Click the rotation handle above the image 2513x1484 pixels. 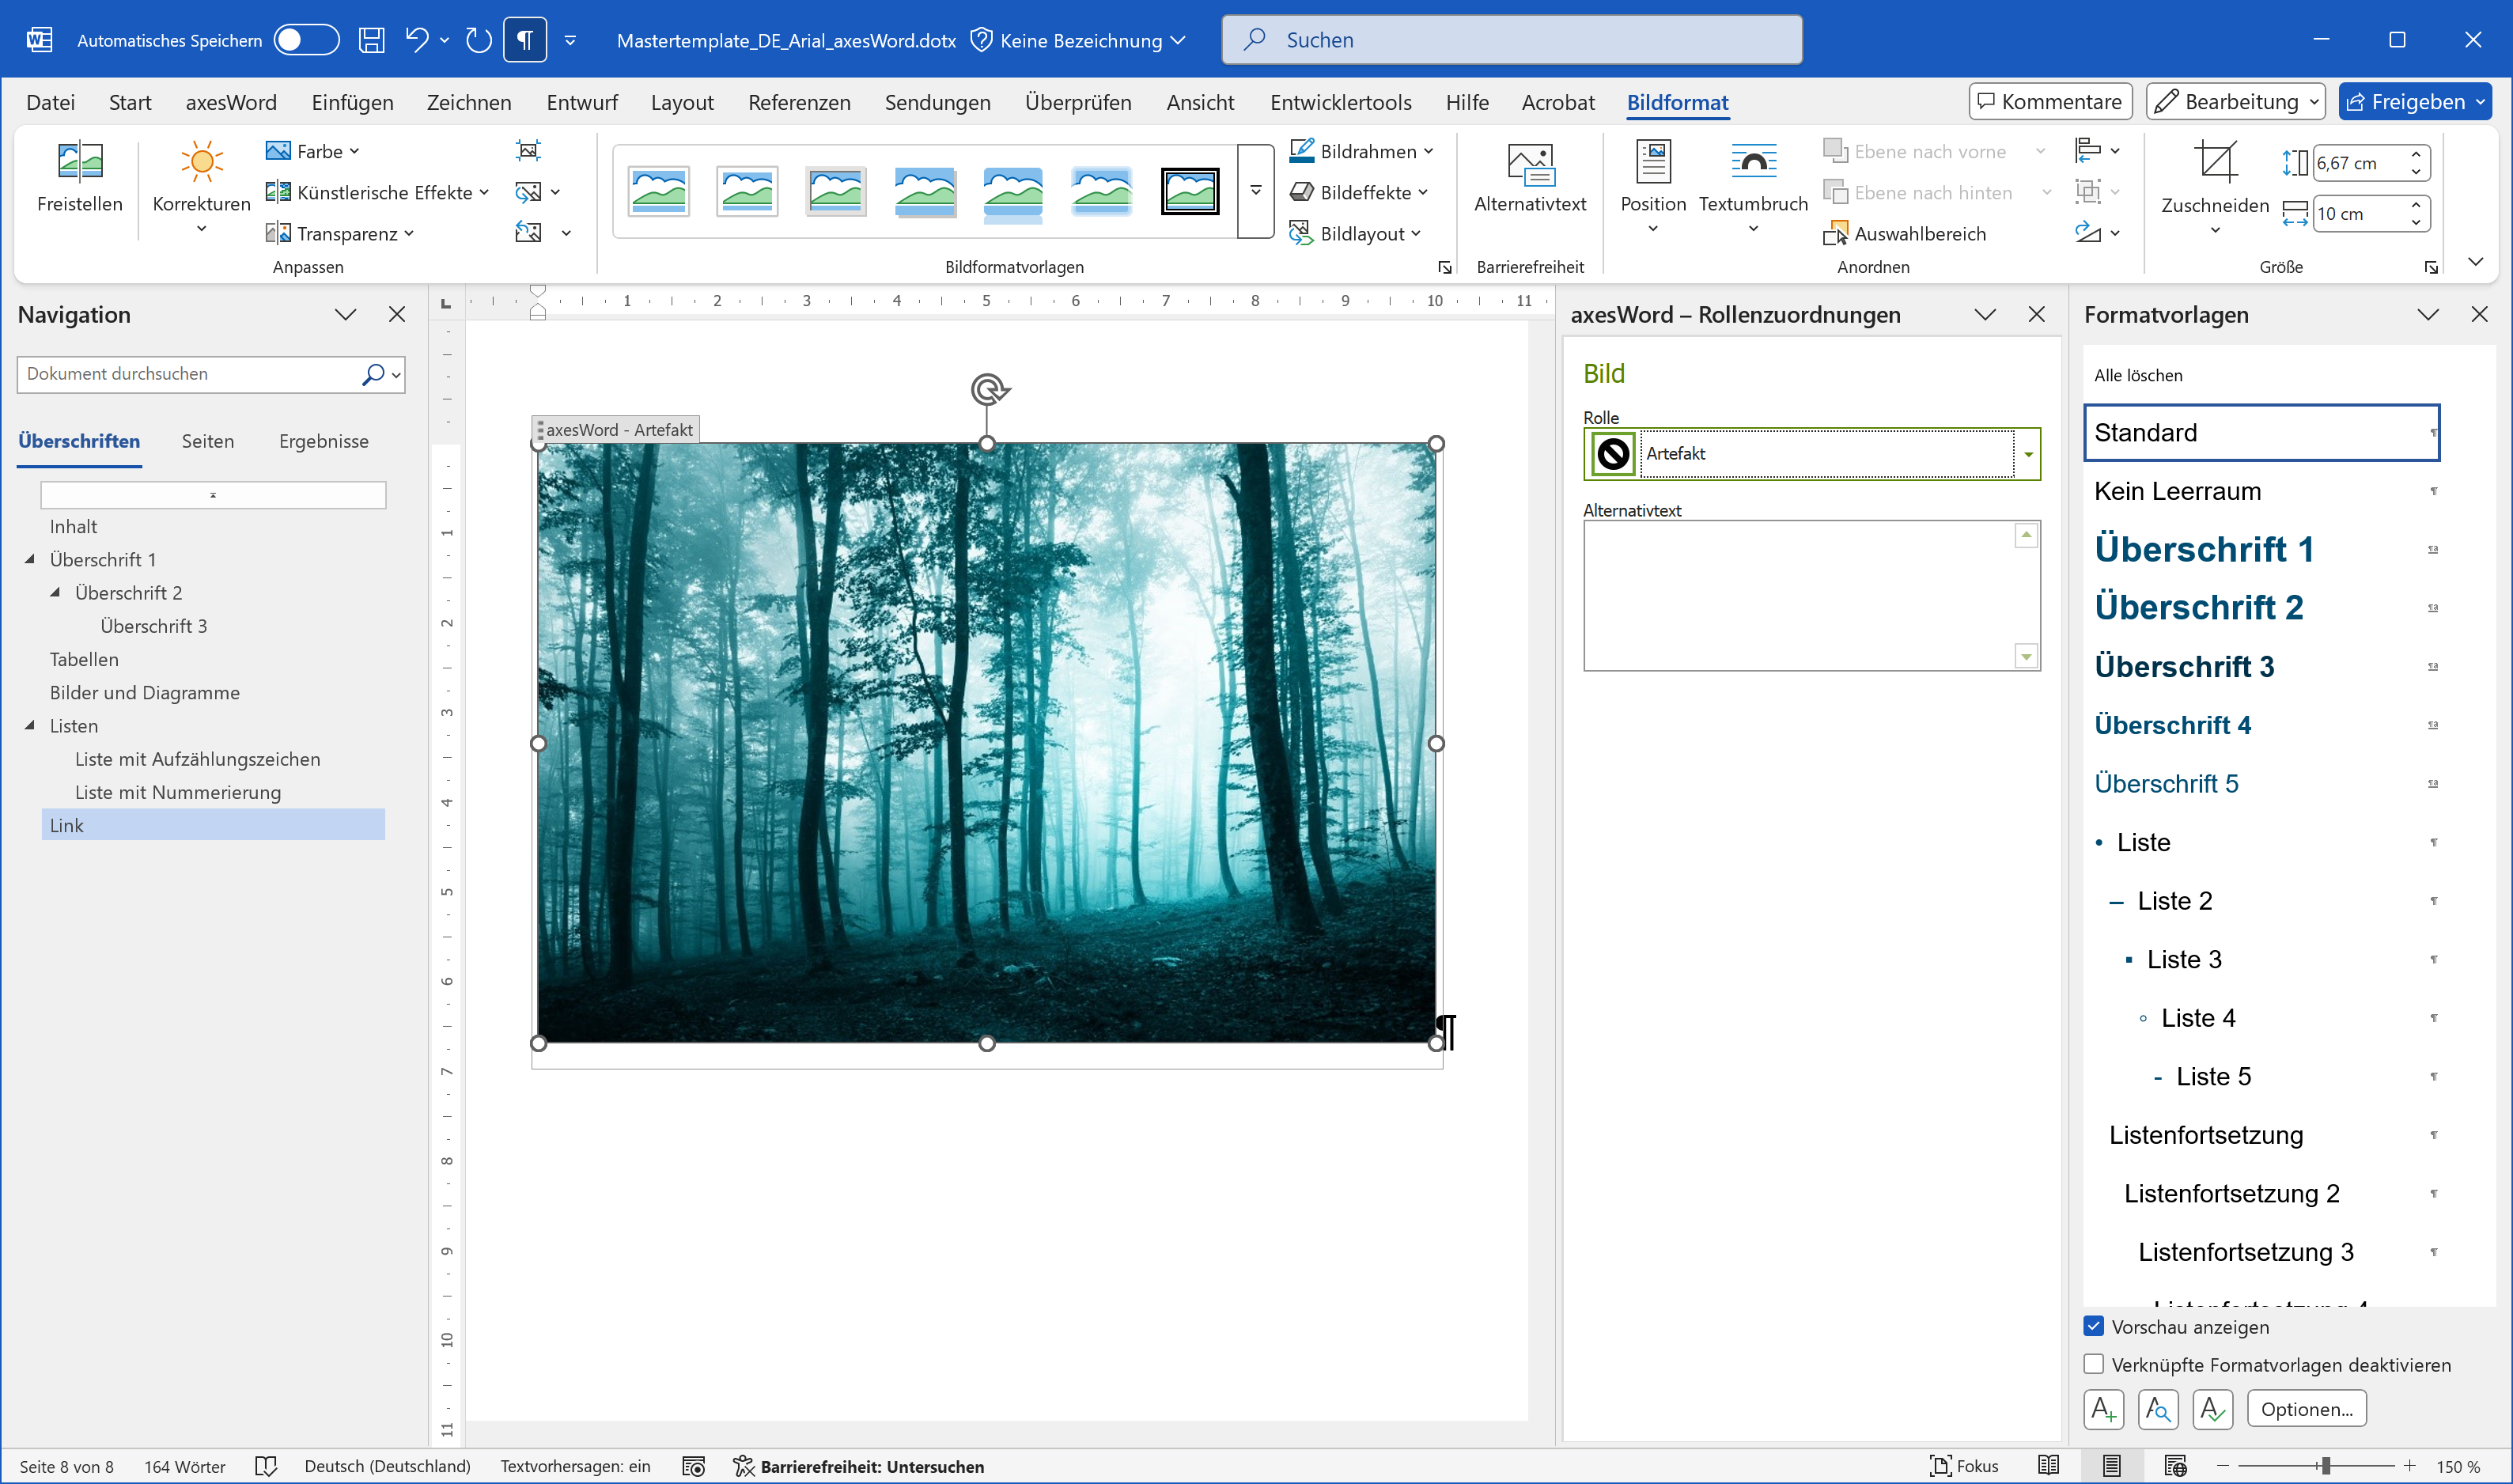988,389
